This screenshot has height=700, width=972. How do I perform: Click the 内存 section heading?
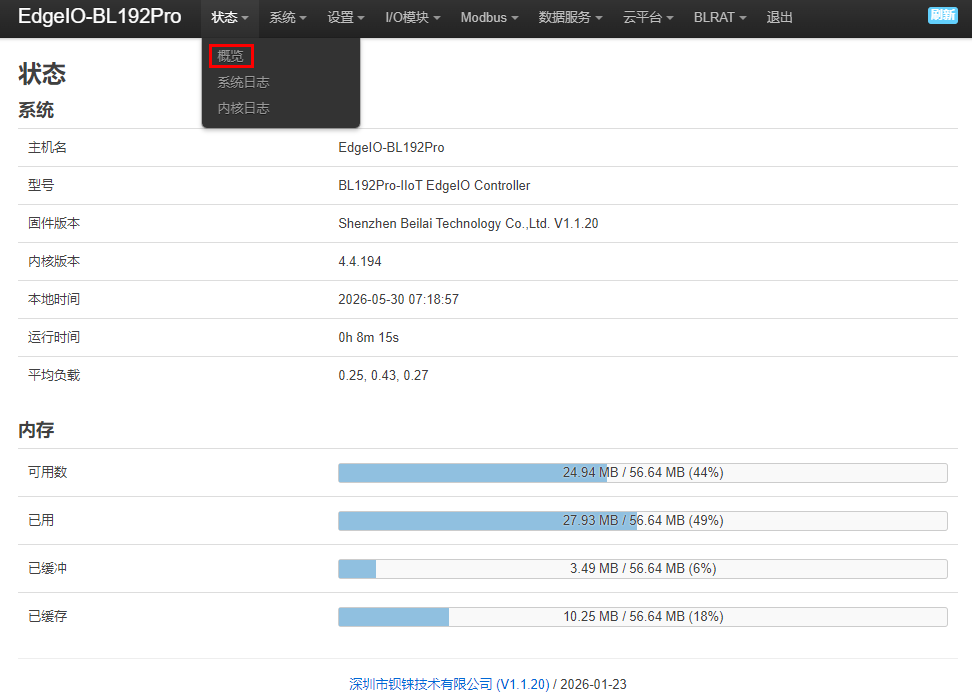coord(36,430)
